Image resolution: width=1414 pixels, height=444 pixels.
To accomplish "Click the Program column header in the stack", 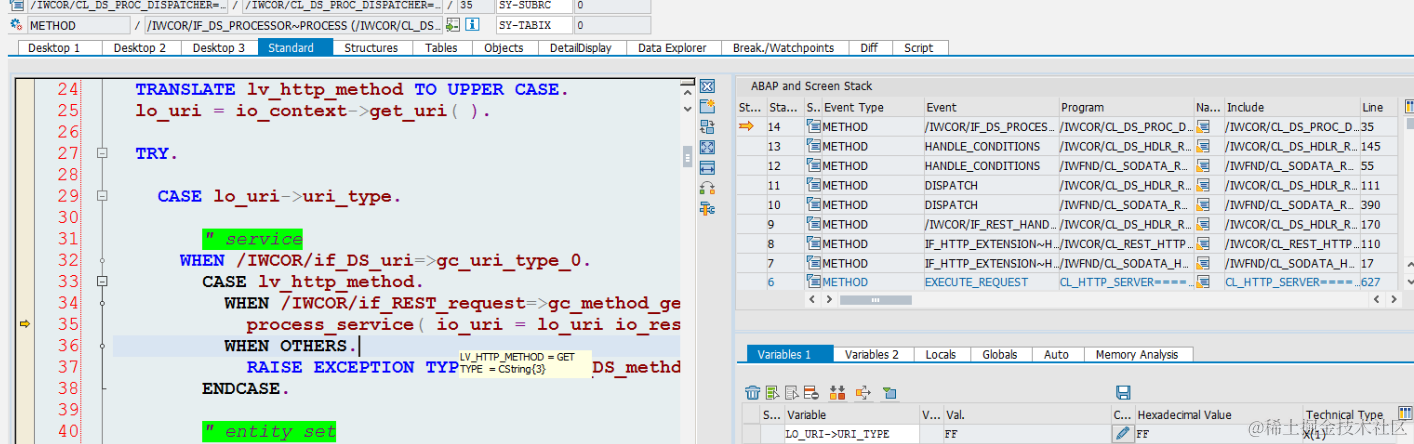I will tap(1125, 107).
